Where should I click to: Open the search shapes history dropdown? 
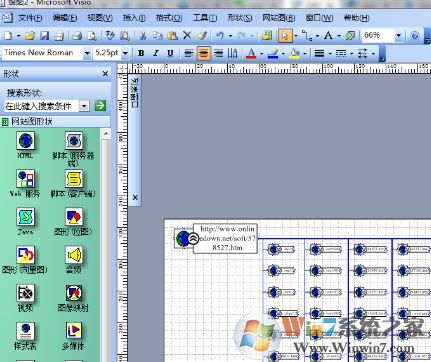point(84,106)
